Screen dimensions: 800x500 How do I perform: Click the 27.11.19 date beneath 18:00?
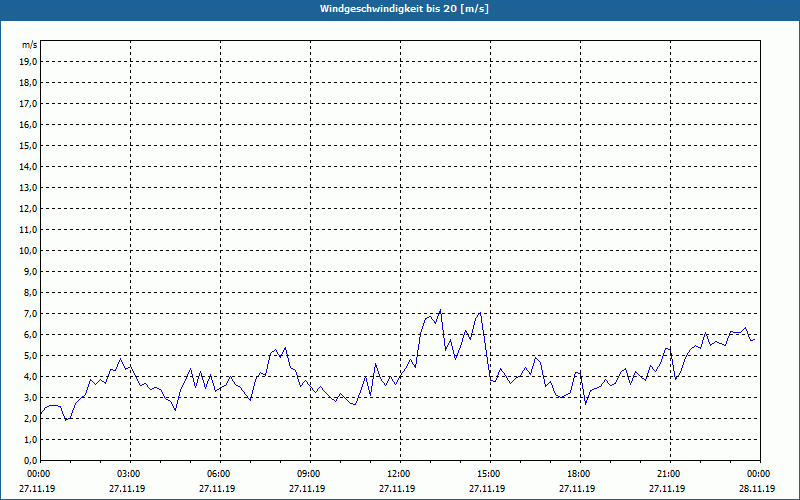tap(577, 489)
